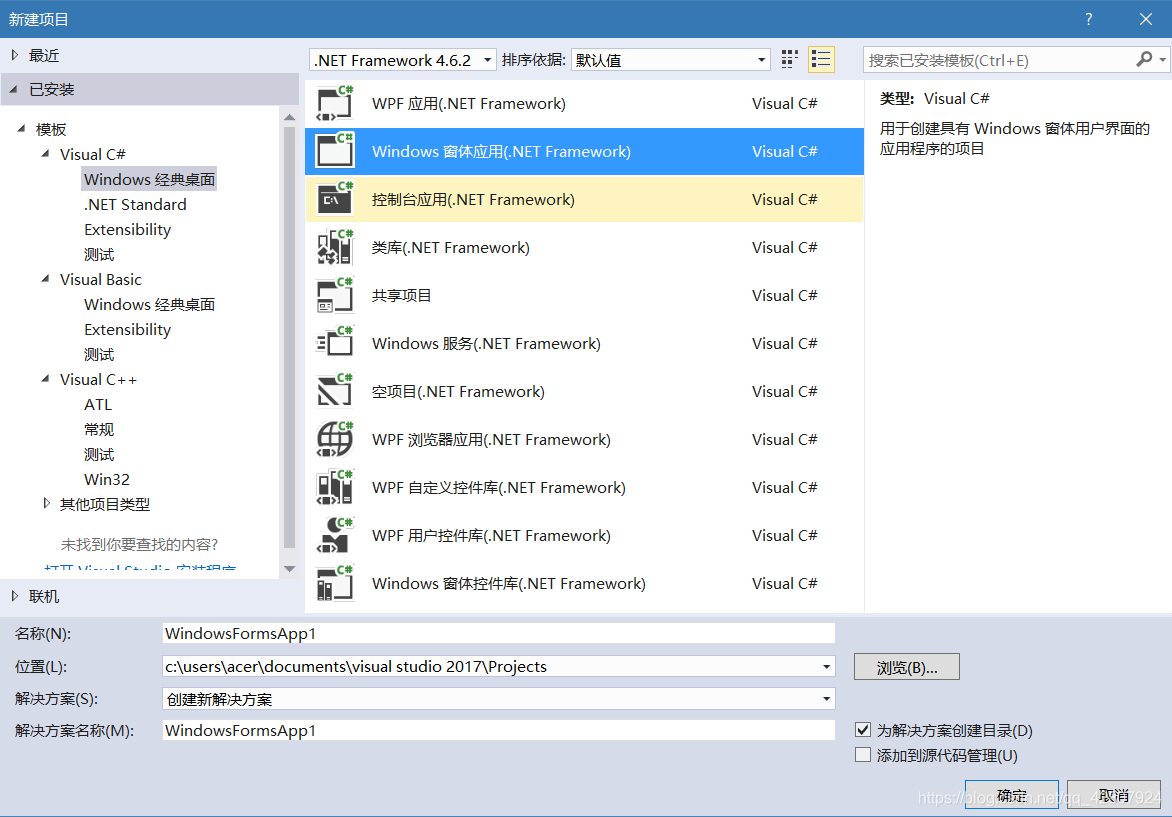The image size is (1172, 817).
Task: Select 空项目(.NET Framework) template
Action: click(x=585, y=391)
